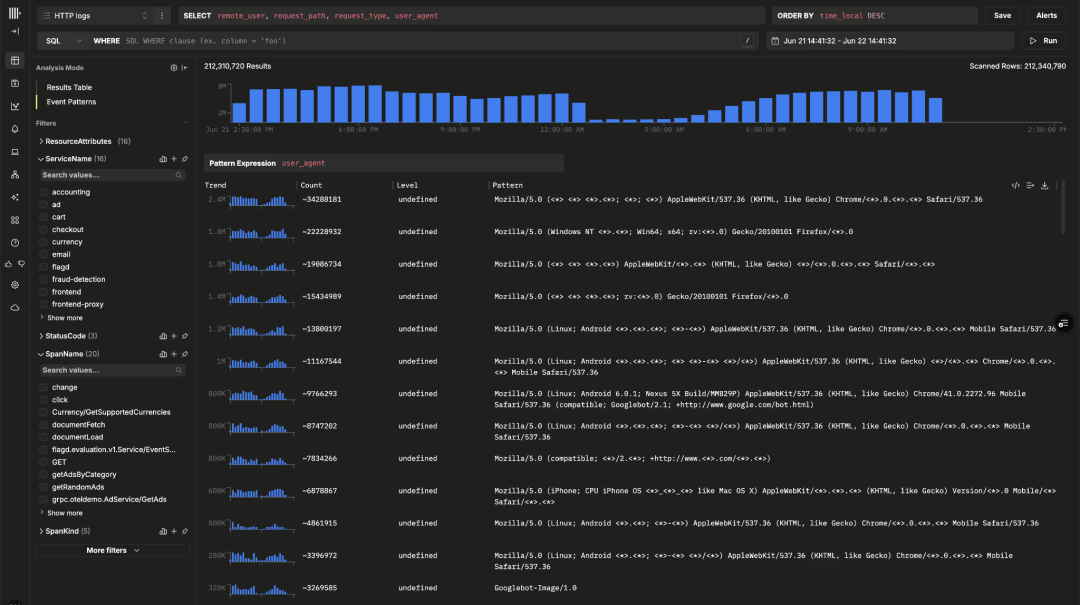Screen dimensions: 1080x605
Task: Expand the collapsed left navigation bar
Action: [15, 31]
